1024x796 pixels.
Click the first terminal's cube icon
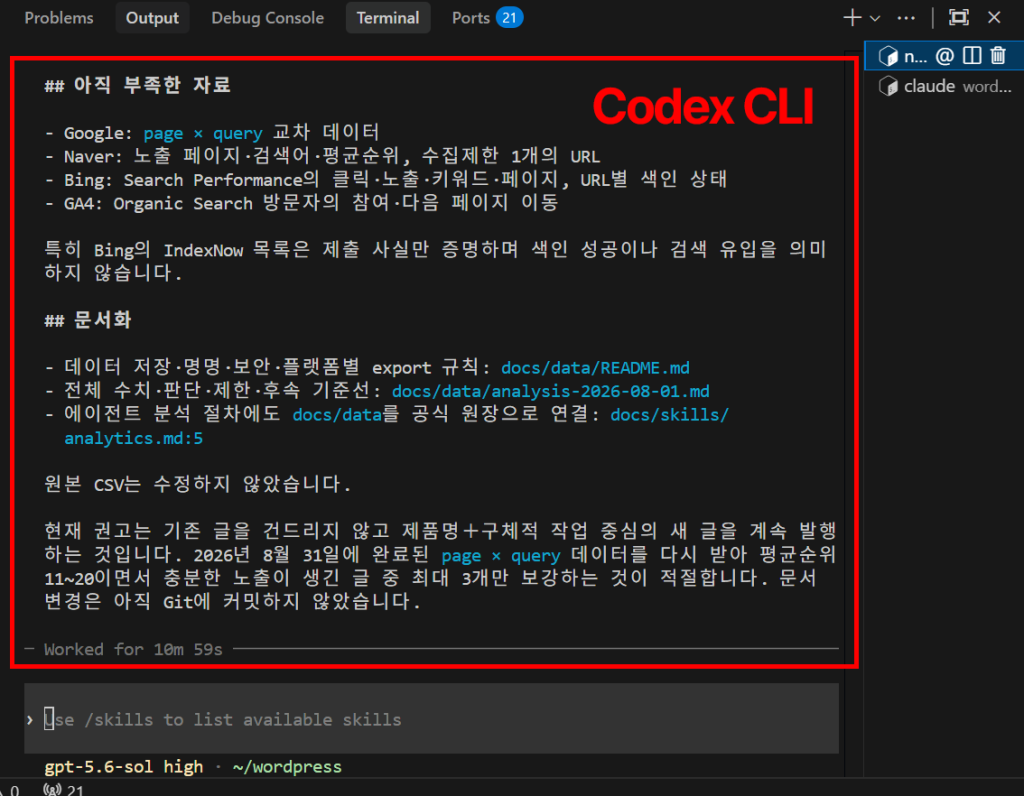(888, 56)
